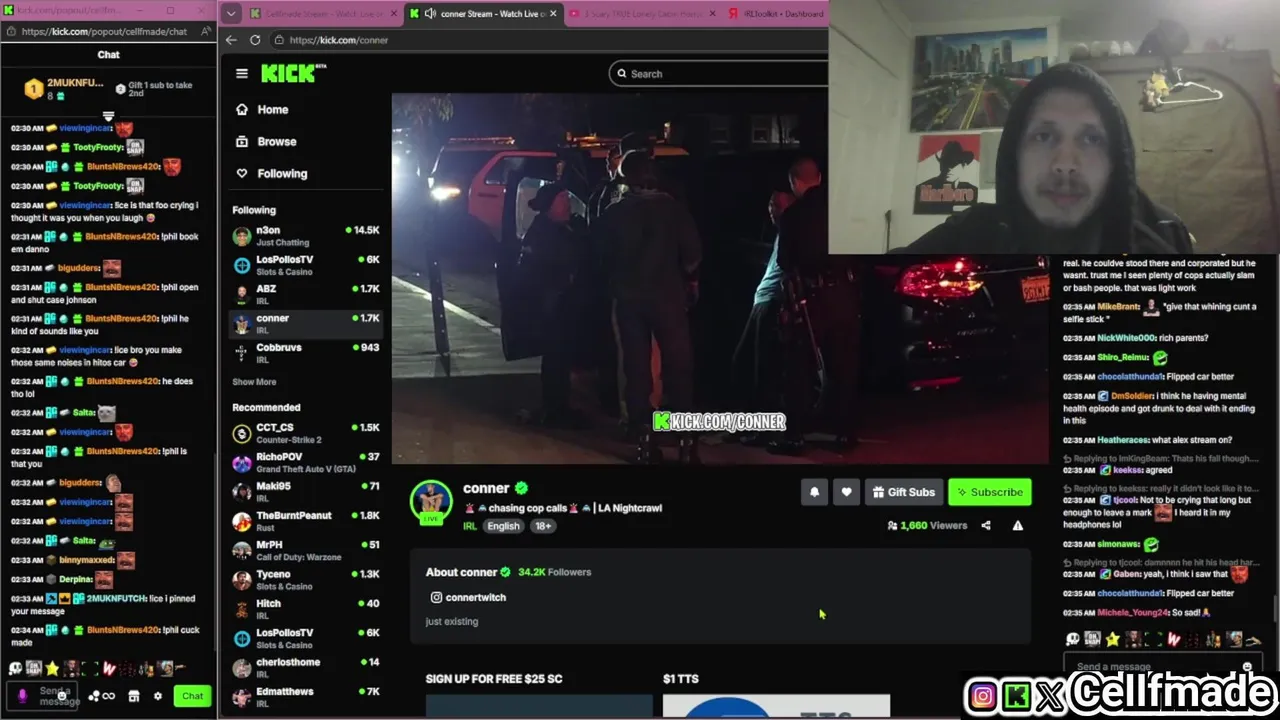Click the kick.com/conner address bar
This screenshot has width=1280, height=720.
pos(550,40)
